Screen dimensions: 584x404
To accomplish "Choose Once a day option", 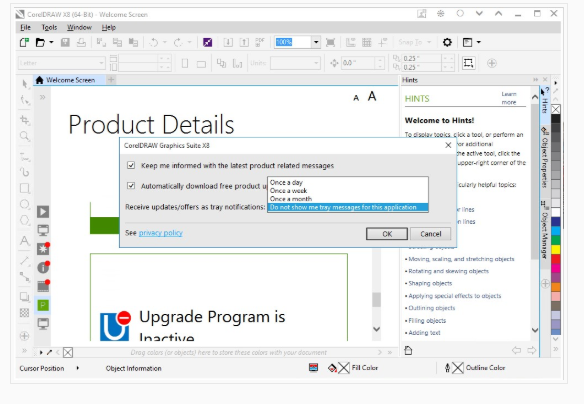I will pyautogui.click(x=348, y=182).
